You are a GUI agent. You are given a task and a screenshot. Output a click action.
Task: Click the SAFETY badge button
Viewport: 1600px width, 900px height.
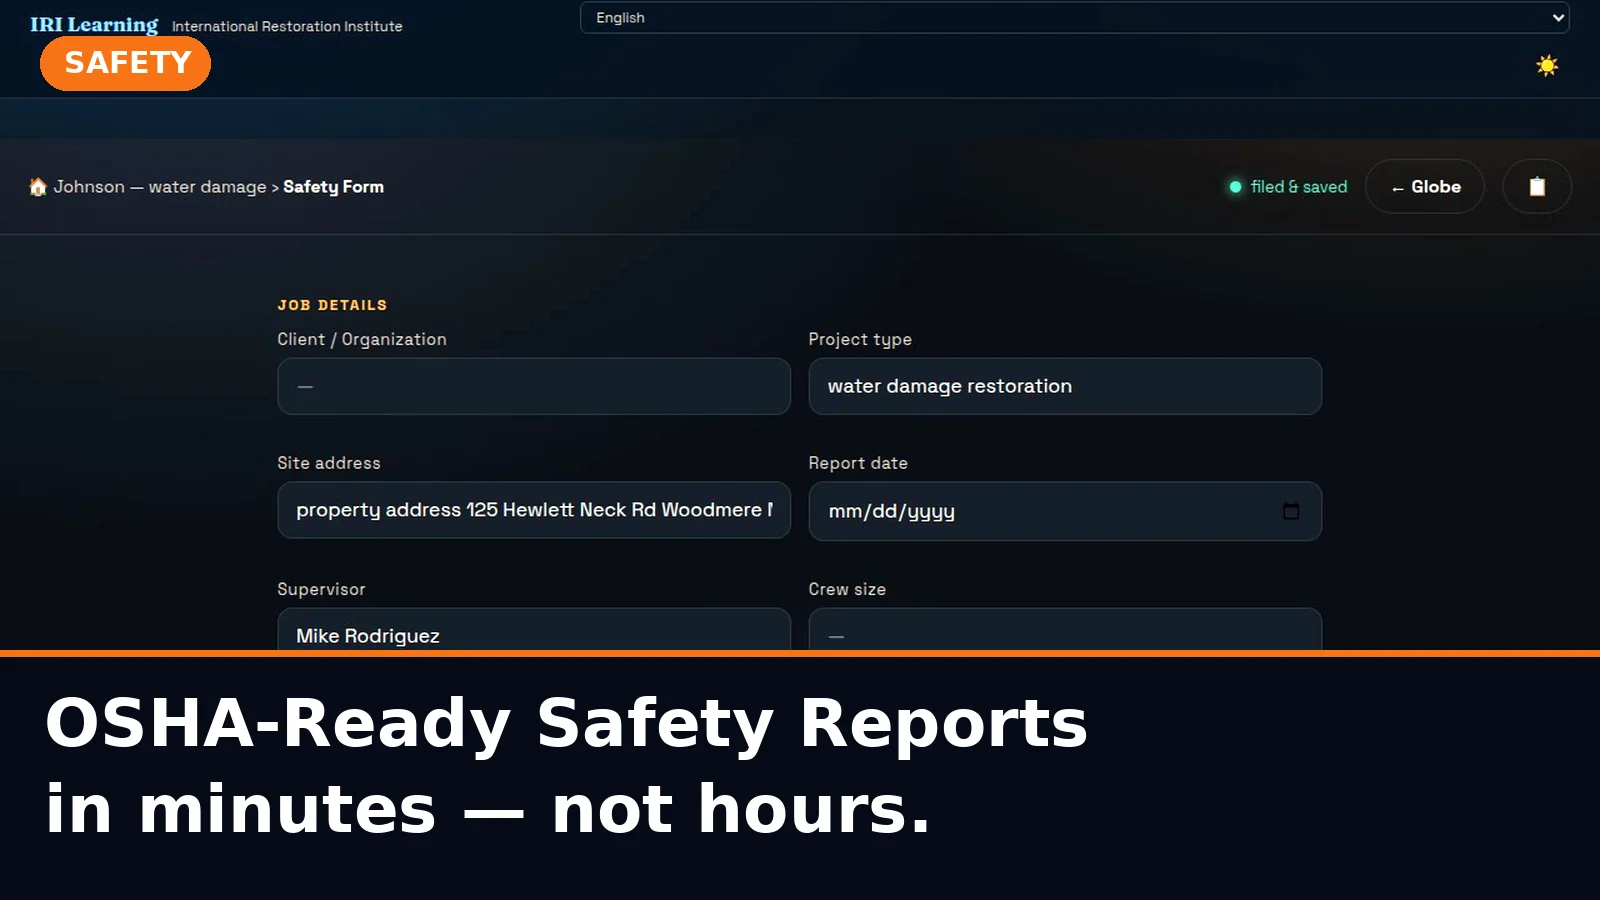tap(126, 63)
